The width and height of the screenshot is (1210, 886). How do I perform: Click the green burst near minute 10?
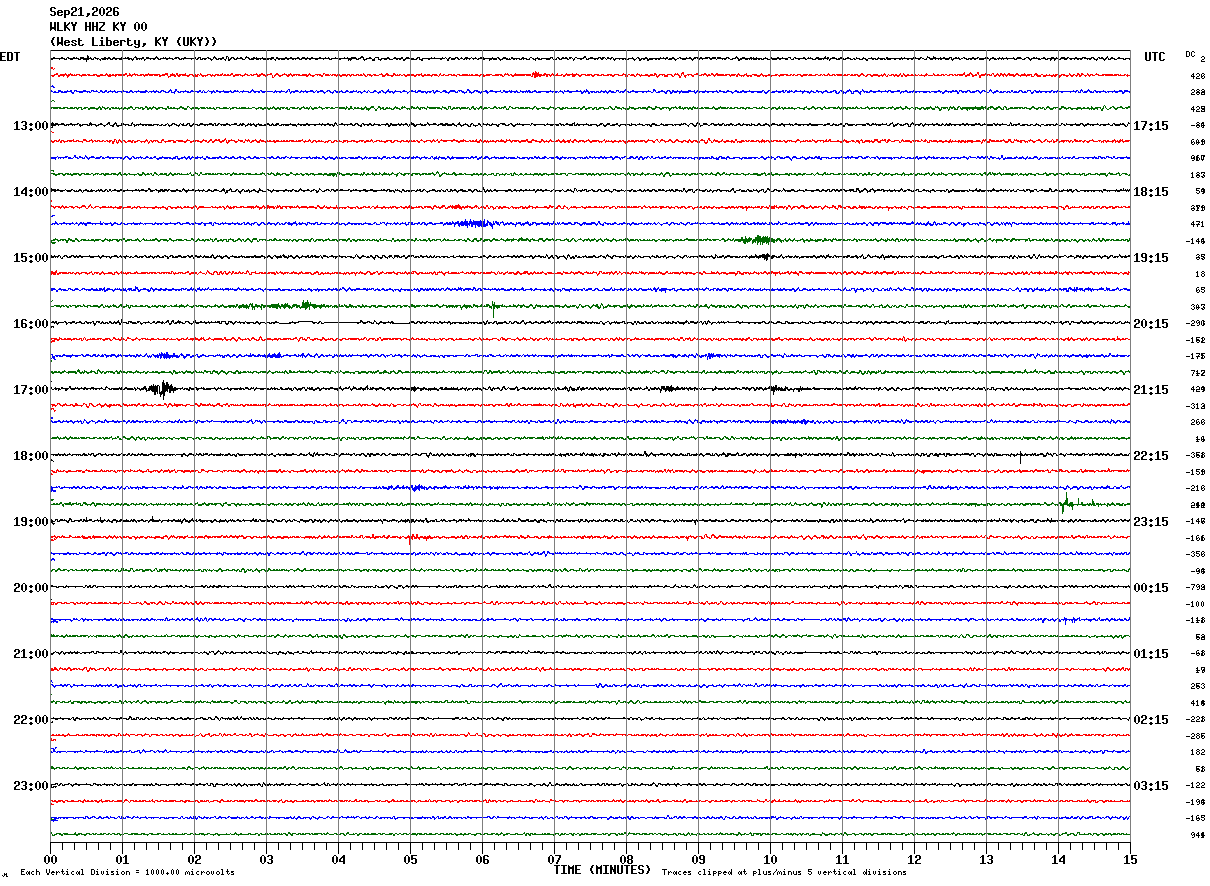[x=756, y=240]
